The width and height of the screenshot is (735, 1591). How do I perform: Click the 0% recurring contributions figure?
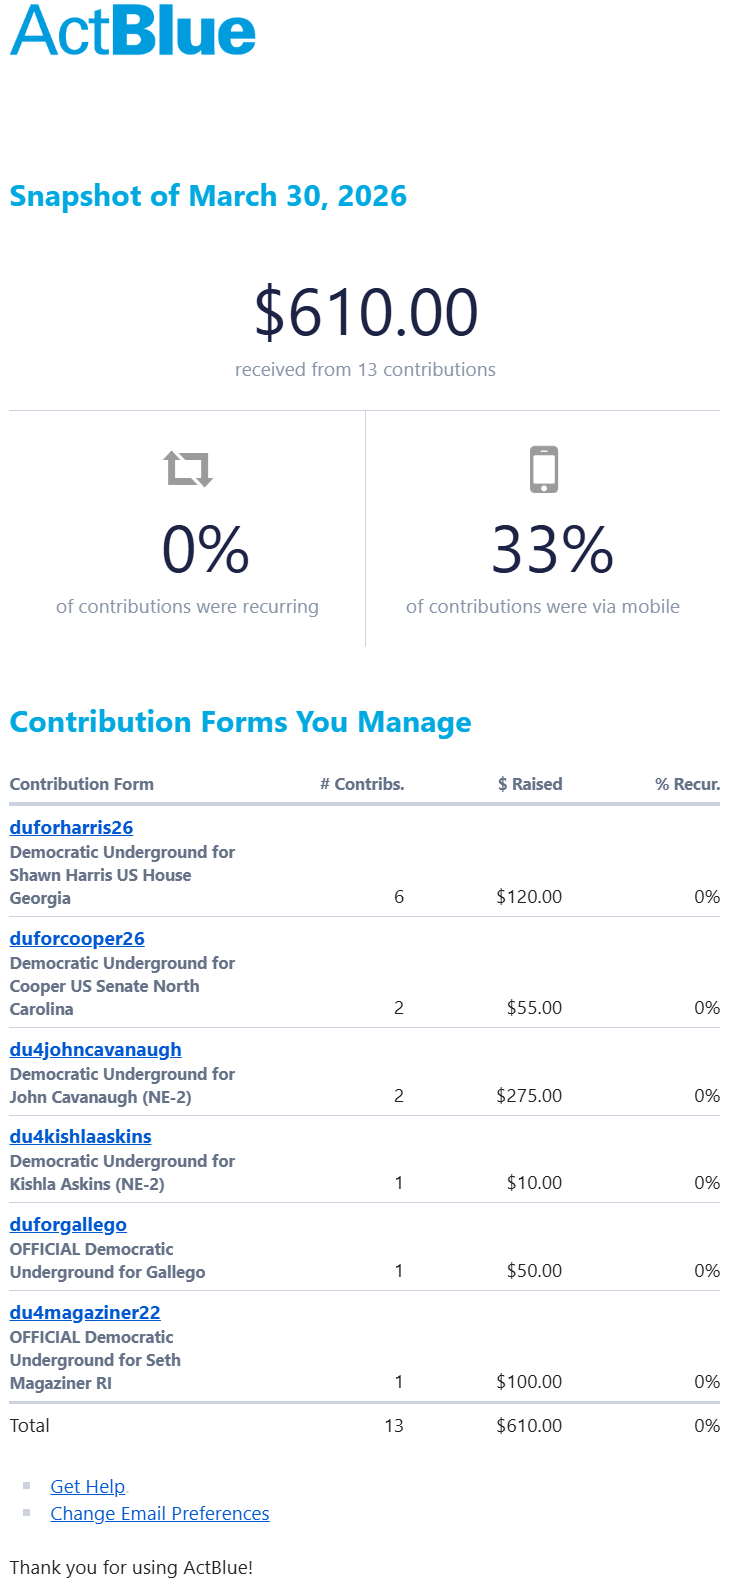click(x=205, y=550)
